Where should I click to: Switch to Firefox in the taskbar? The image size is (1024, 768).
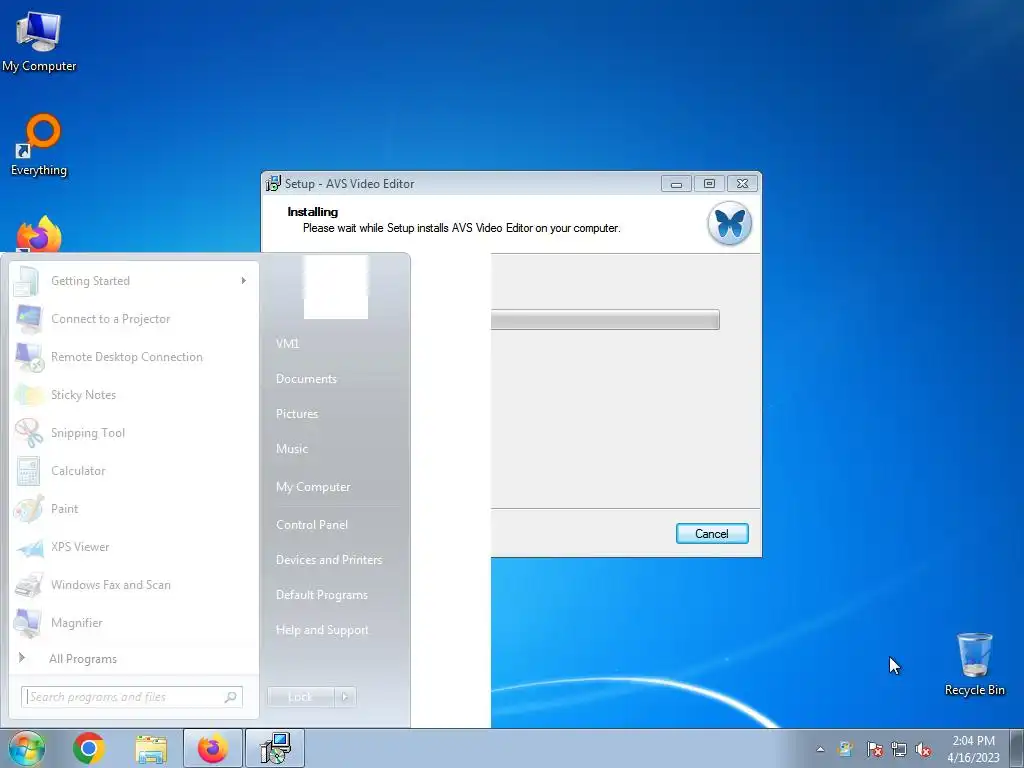(213, 748)
